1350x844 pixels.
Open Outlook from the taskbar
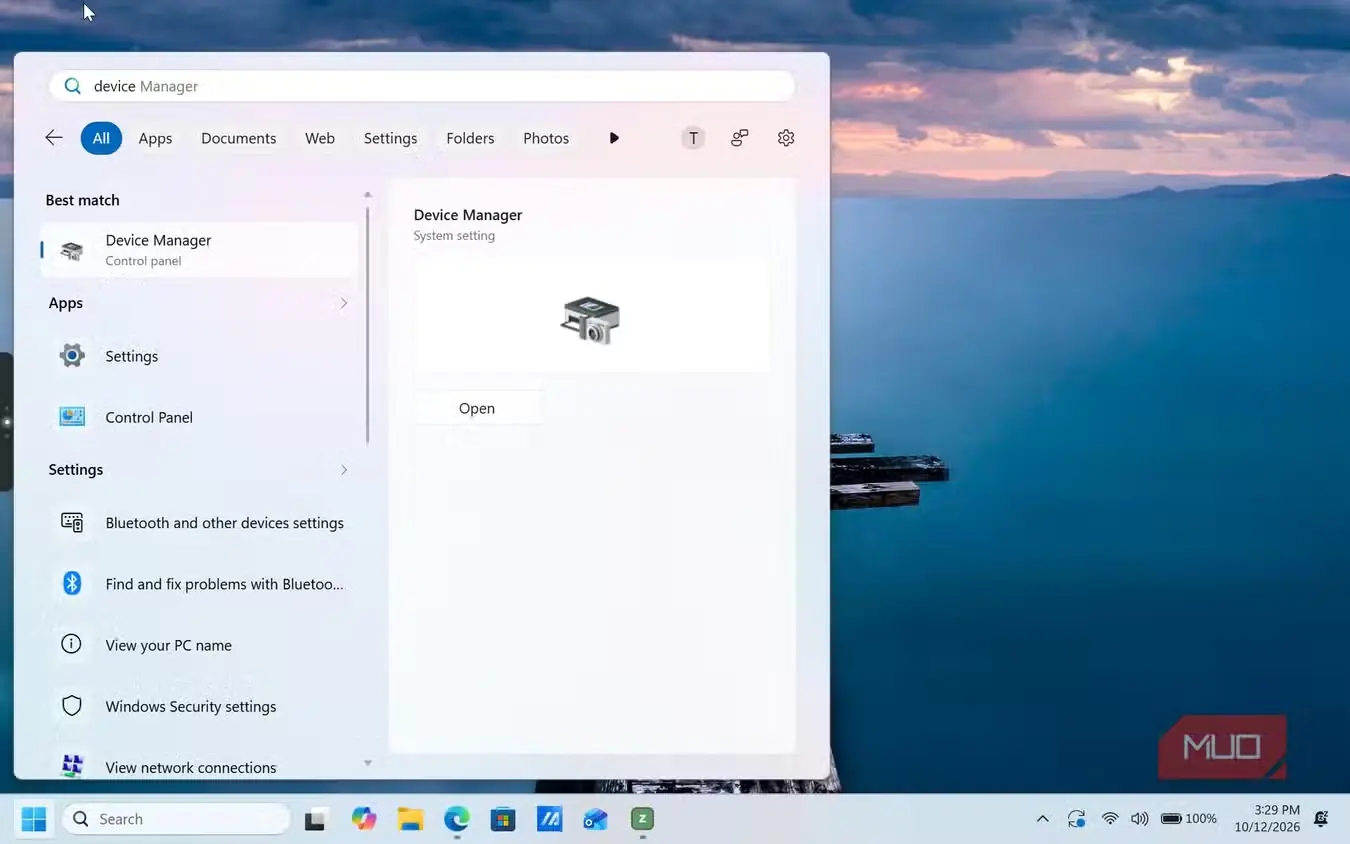[596, 819]
